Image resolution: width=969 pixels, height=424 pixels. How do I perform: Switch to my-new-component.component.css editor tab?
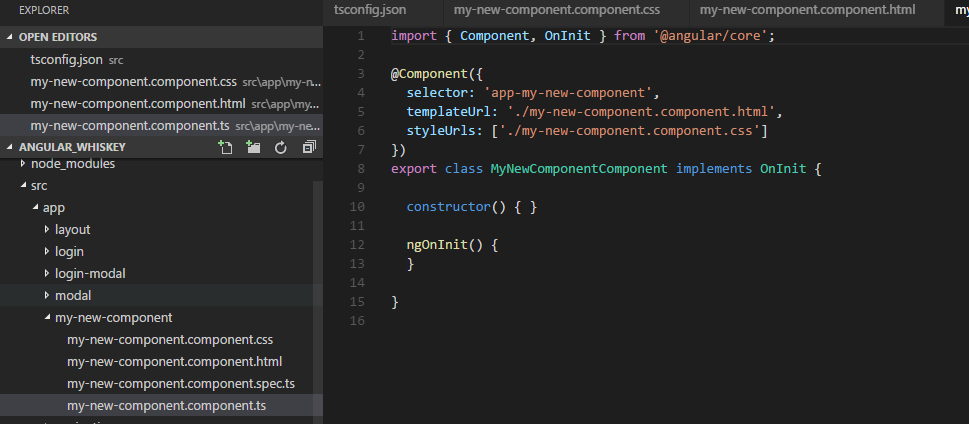(565, 11)
